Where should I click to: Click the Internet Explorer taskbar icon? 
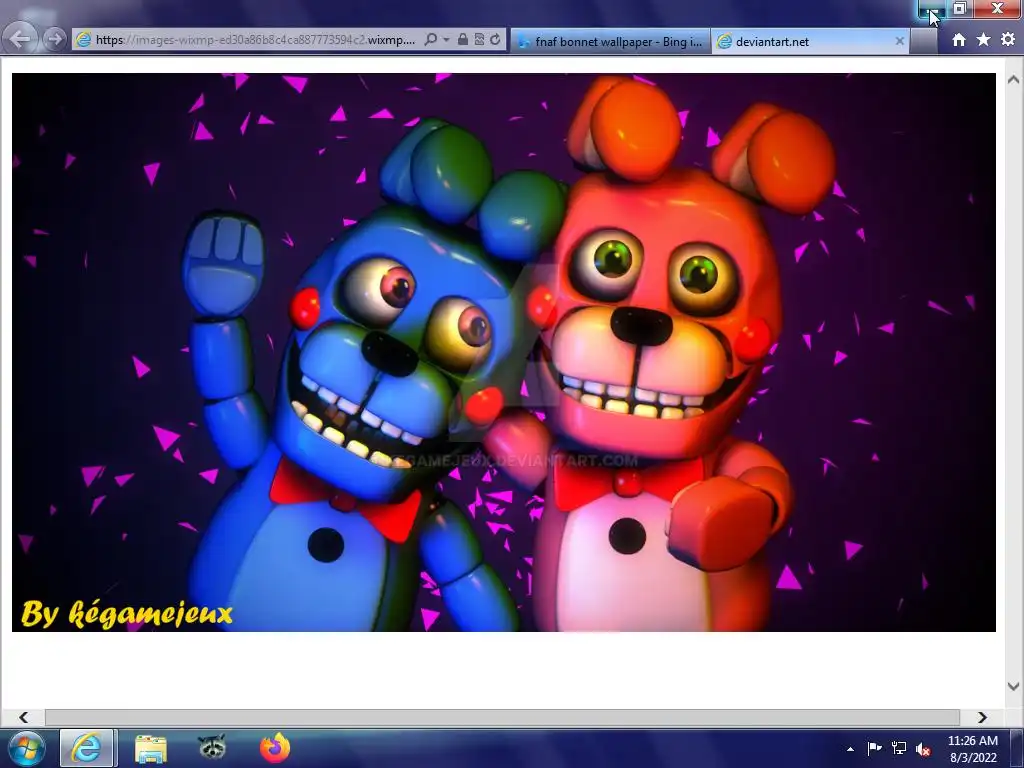tap(88, 748)
